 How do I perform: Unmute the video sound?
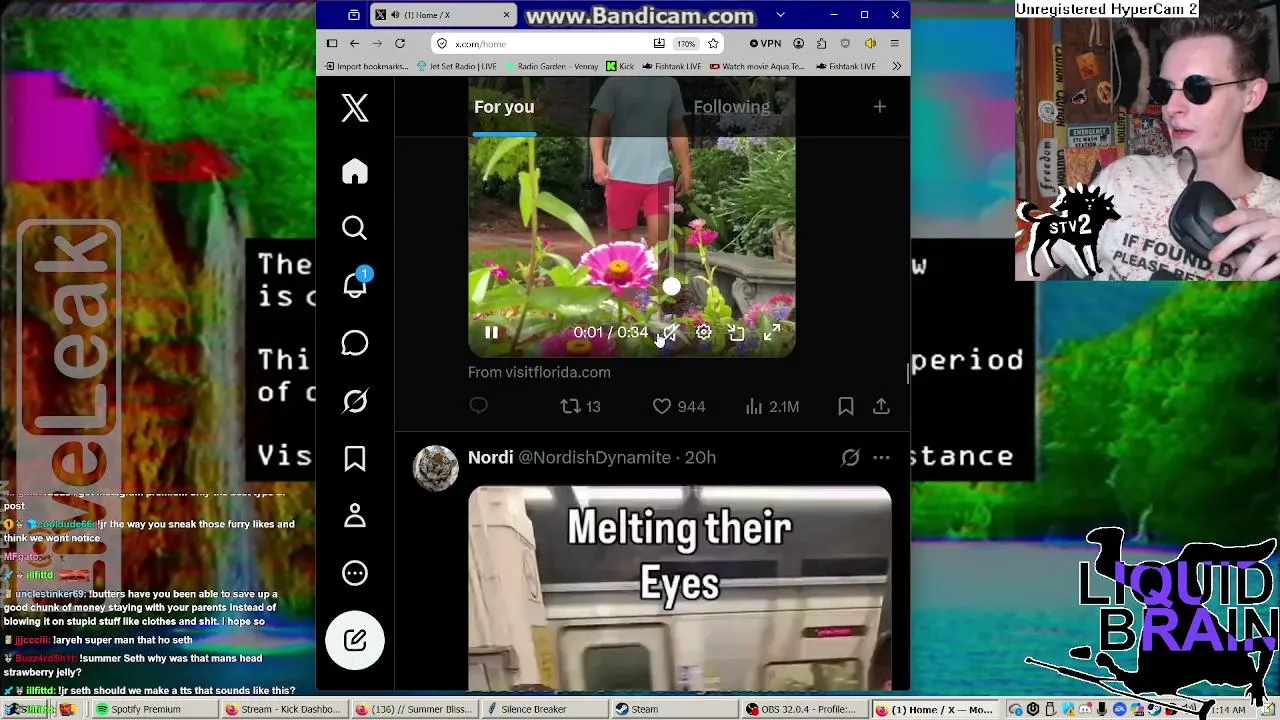tap(669, 333)
